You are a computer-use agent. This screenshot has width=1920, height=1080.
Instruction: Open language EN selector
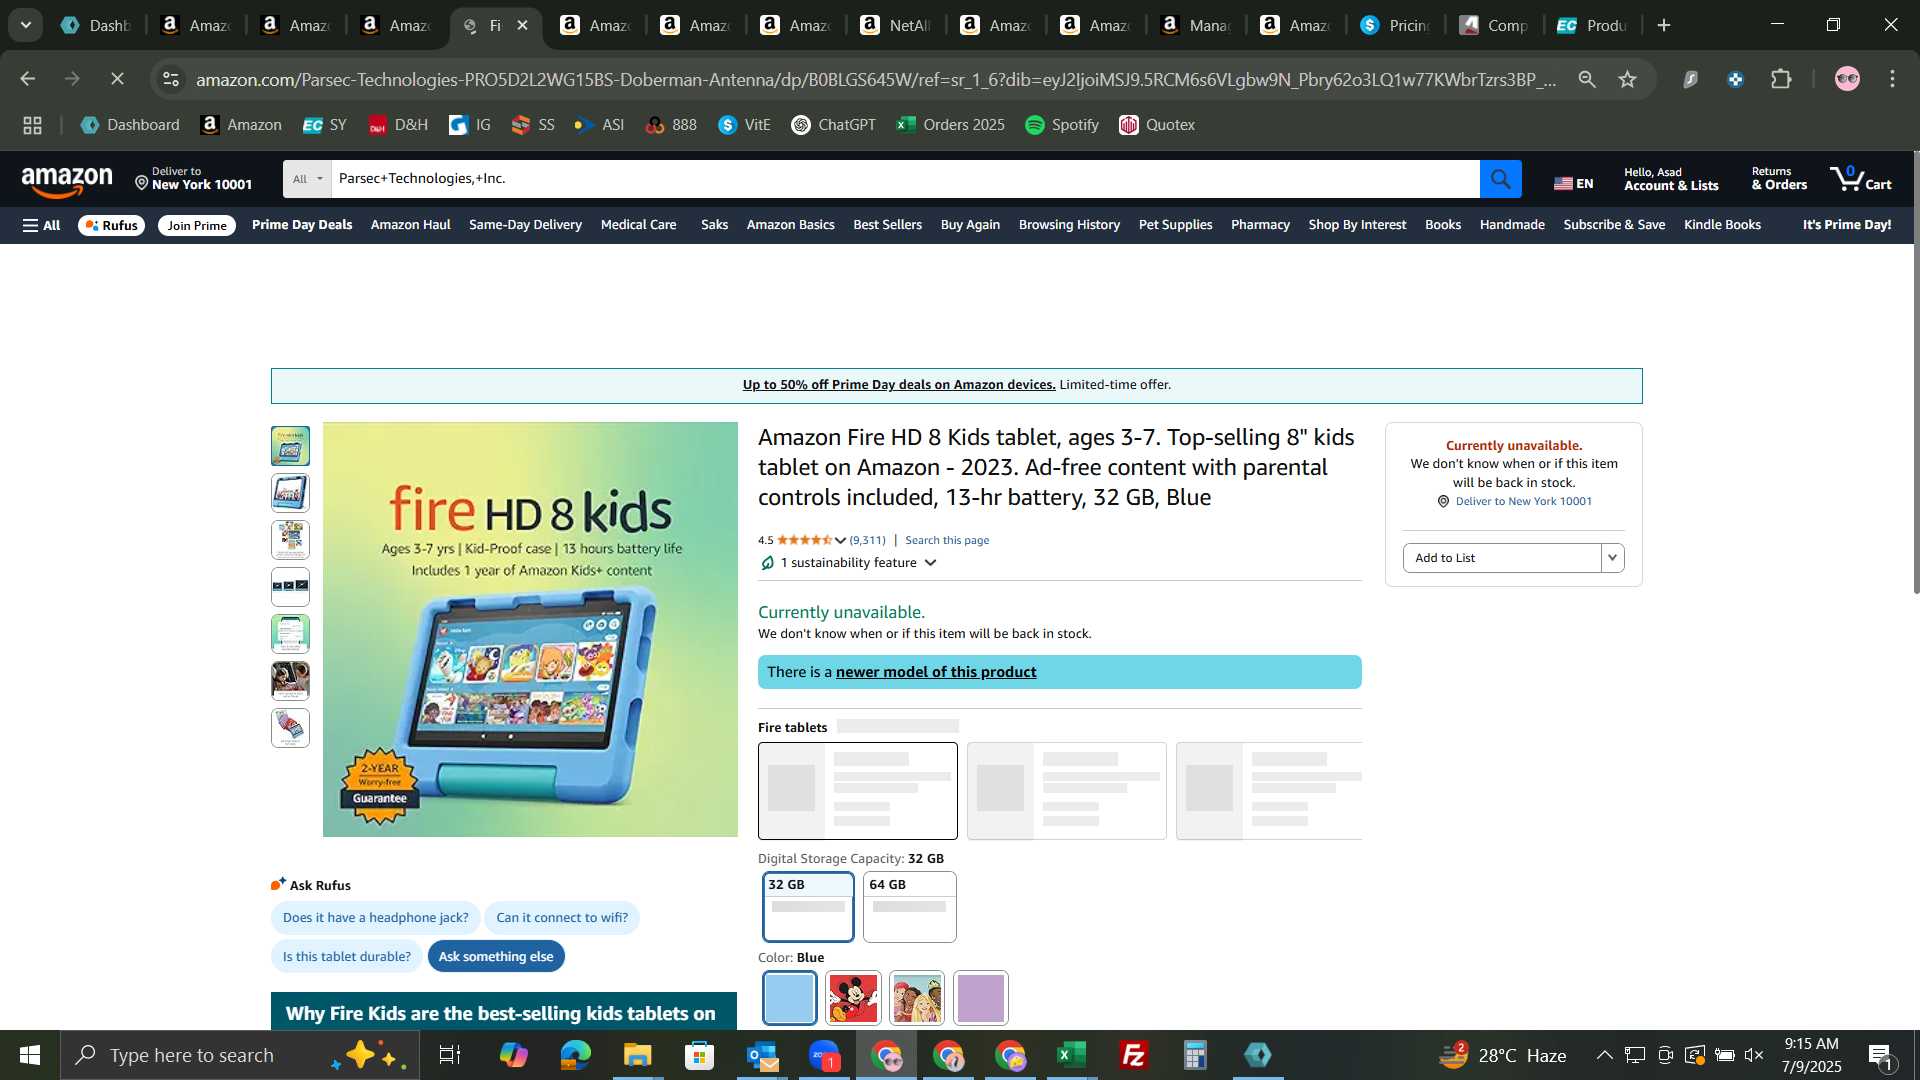coord(1574,183)
